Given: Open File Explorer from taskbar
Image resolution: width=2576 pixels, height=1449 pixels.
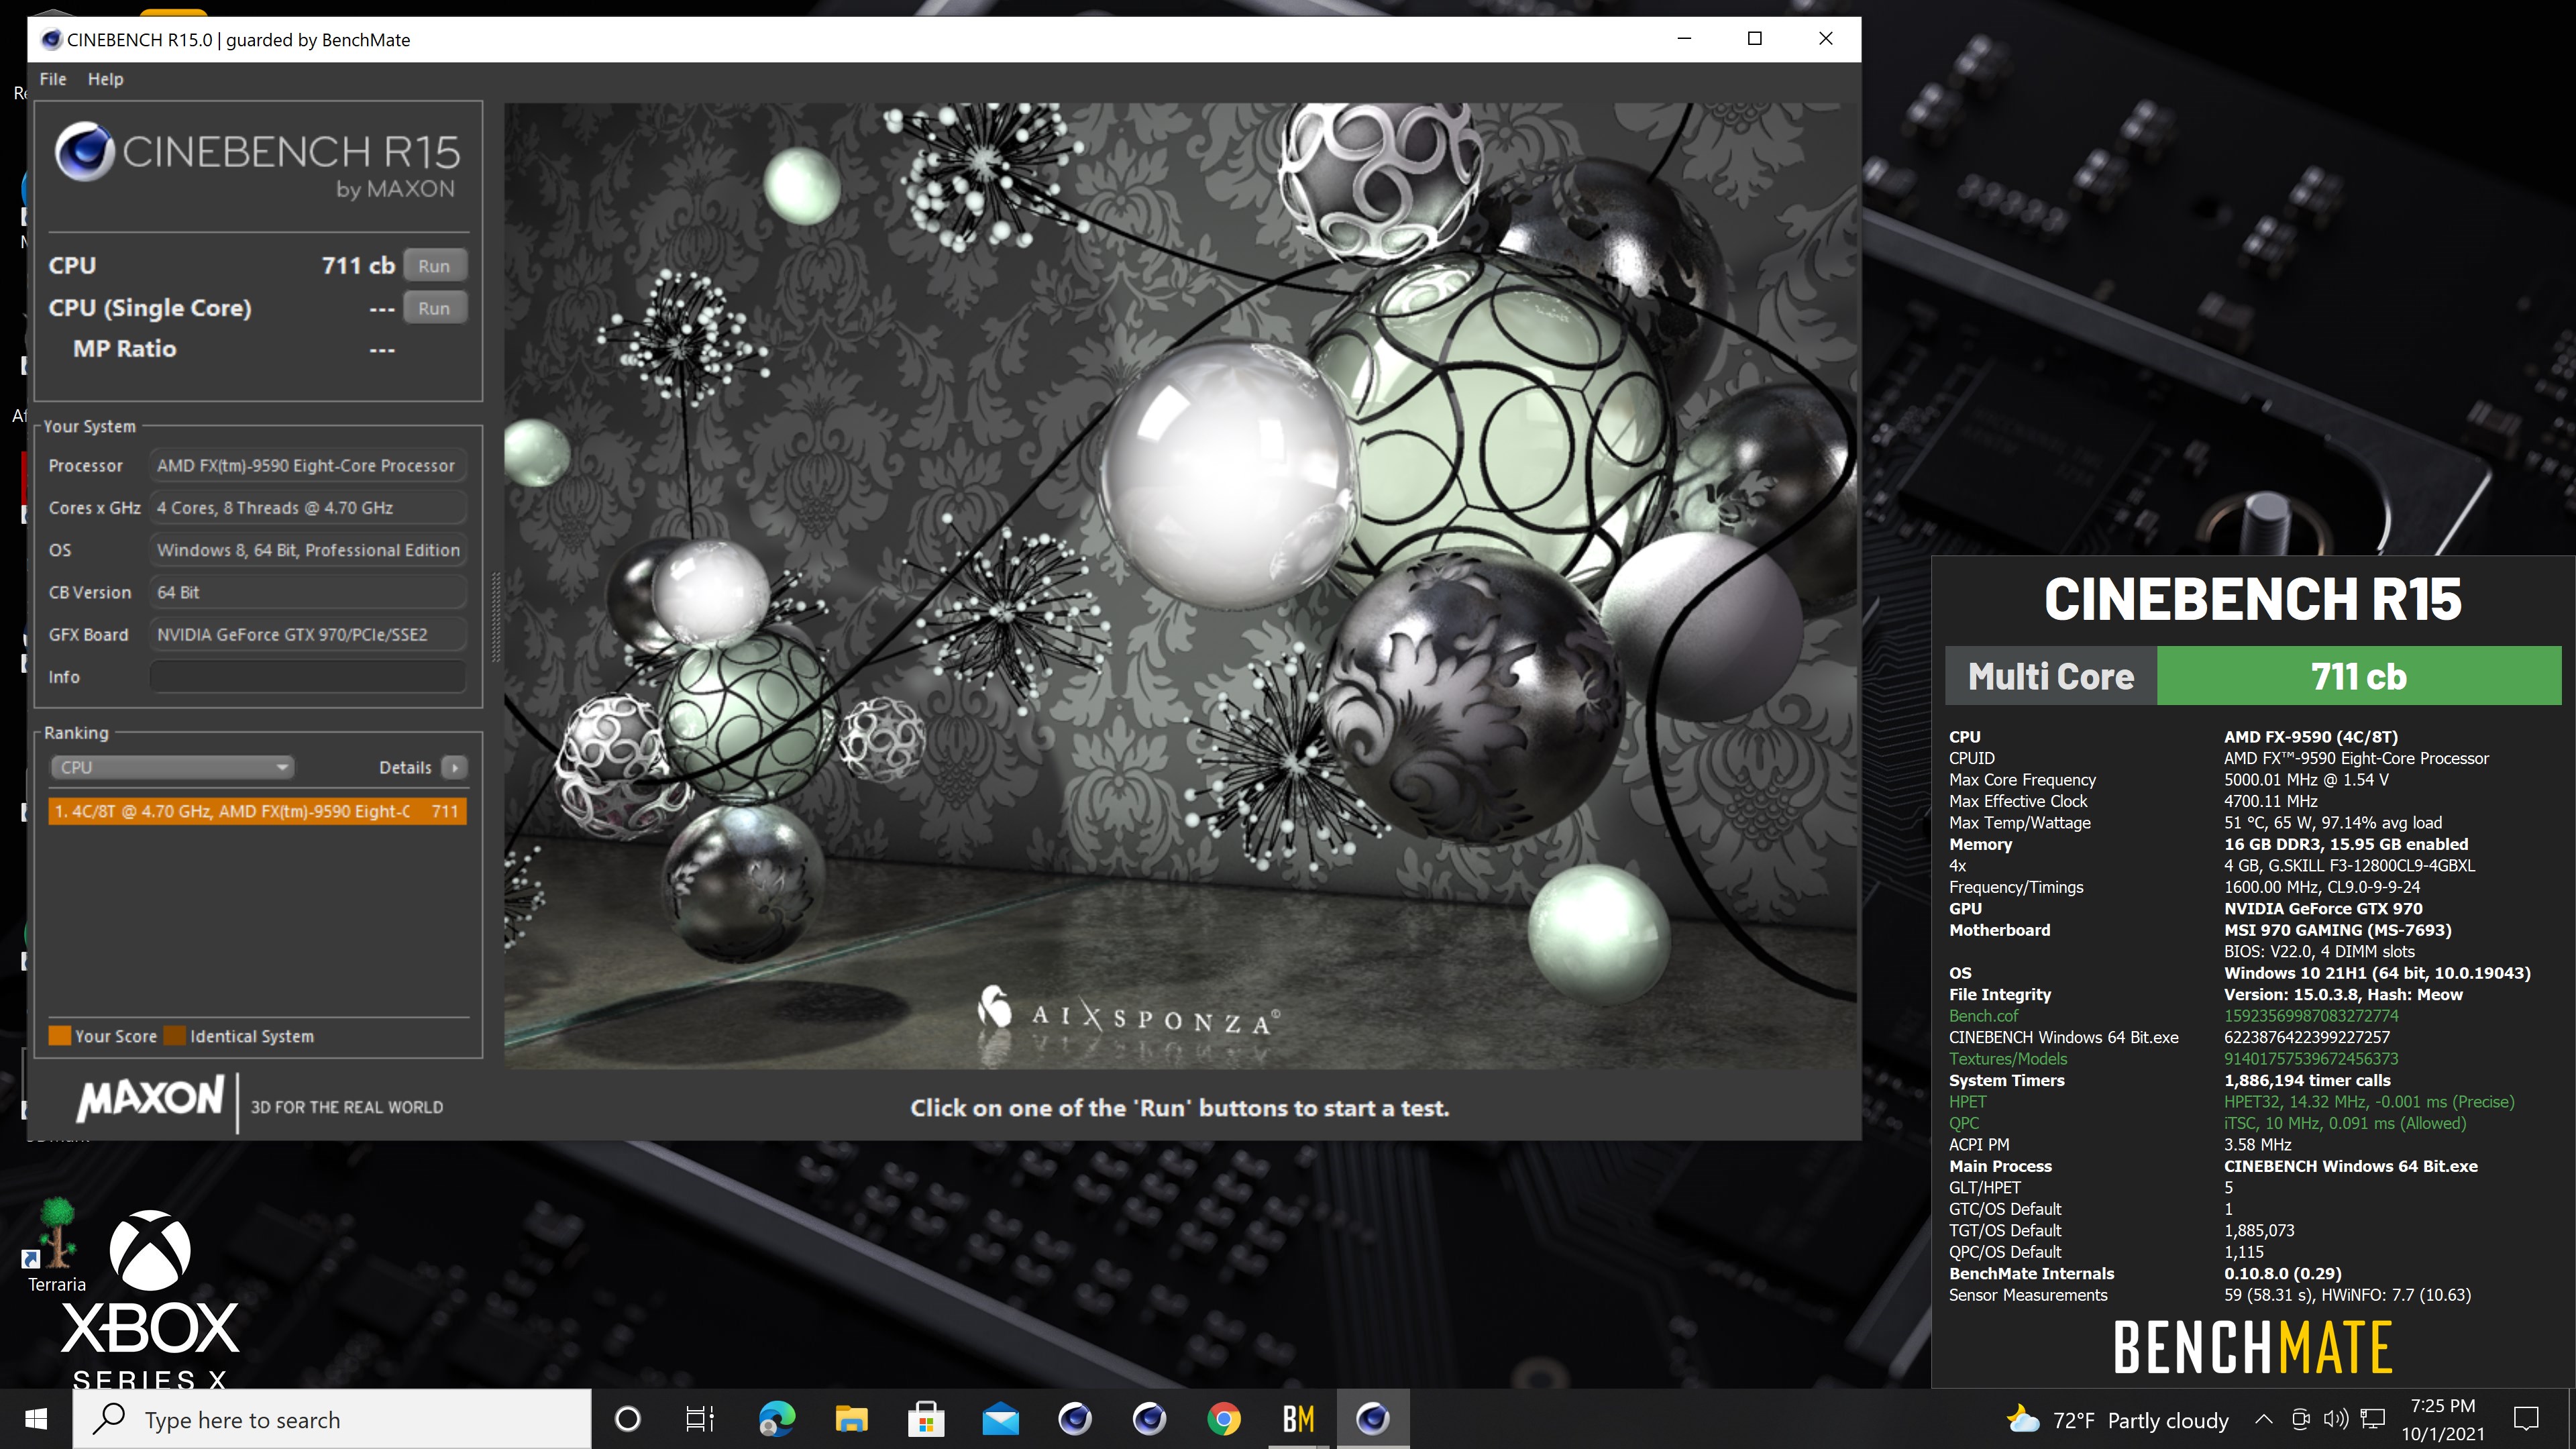Looking at the screenshot, I should pos(851,1419).
